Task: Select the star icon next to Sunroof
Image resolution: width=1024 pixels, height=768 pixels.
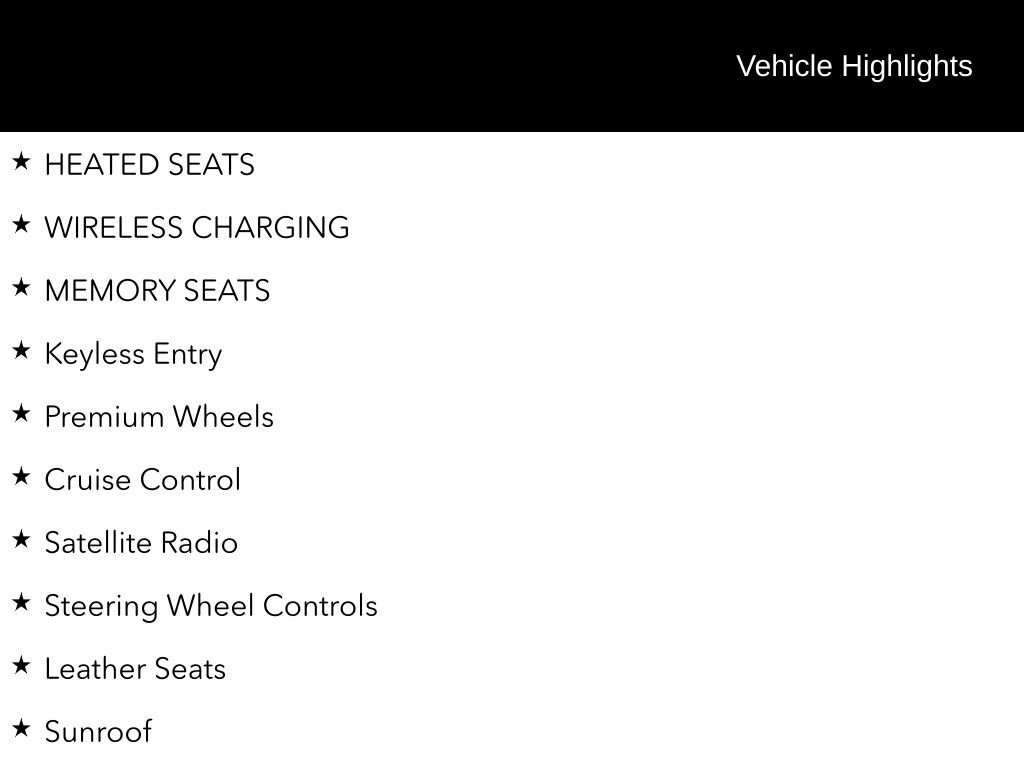Action: [21, 728]
